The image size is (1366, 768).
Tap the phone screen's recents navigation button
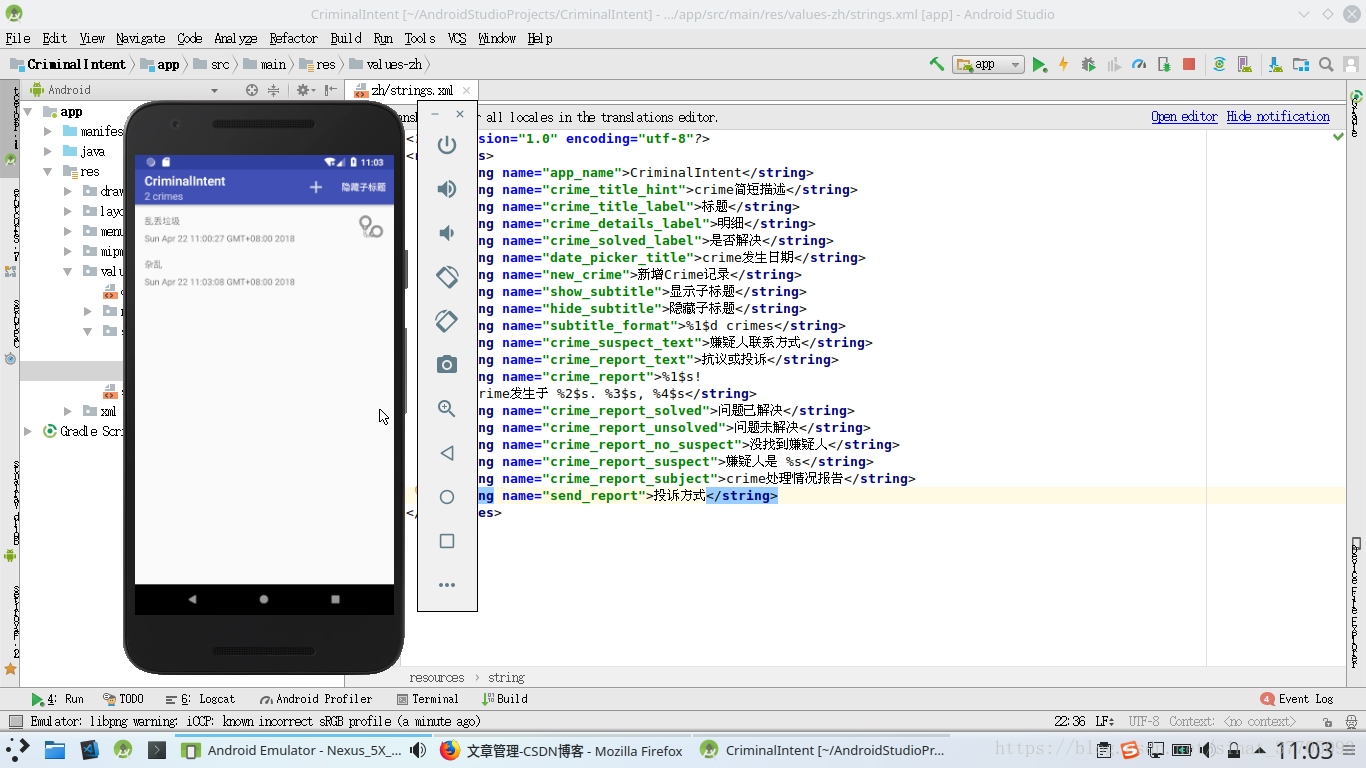pos(335,599)
